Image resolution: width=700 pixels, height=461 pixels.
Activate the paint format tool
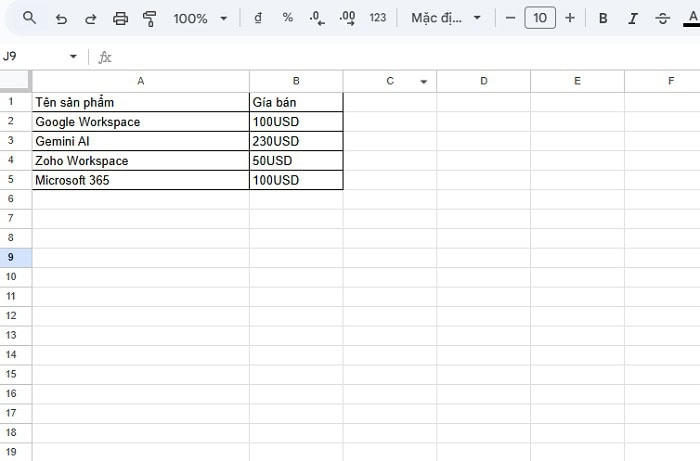[x=150, y=18]
